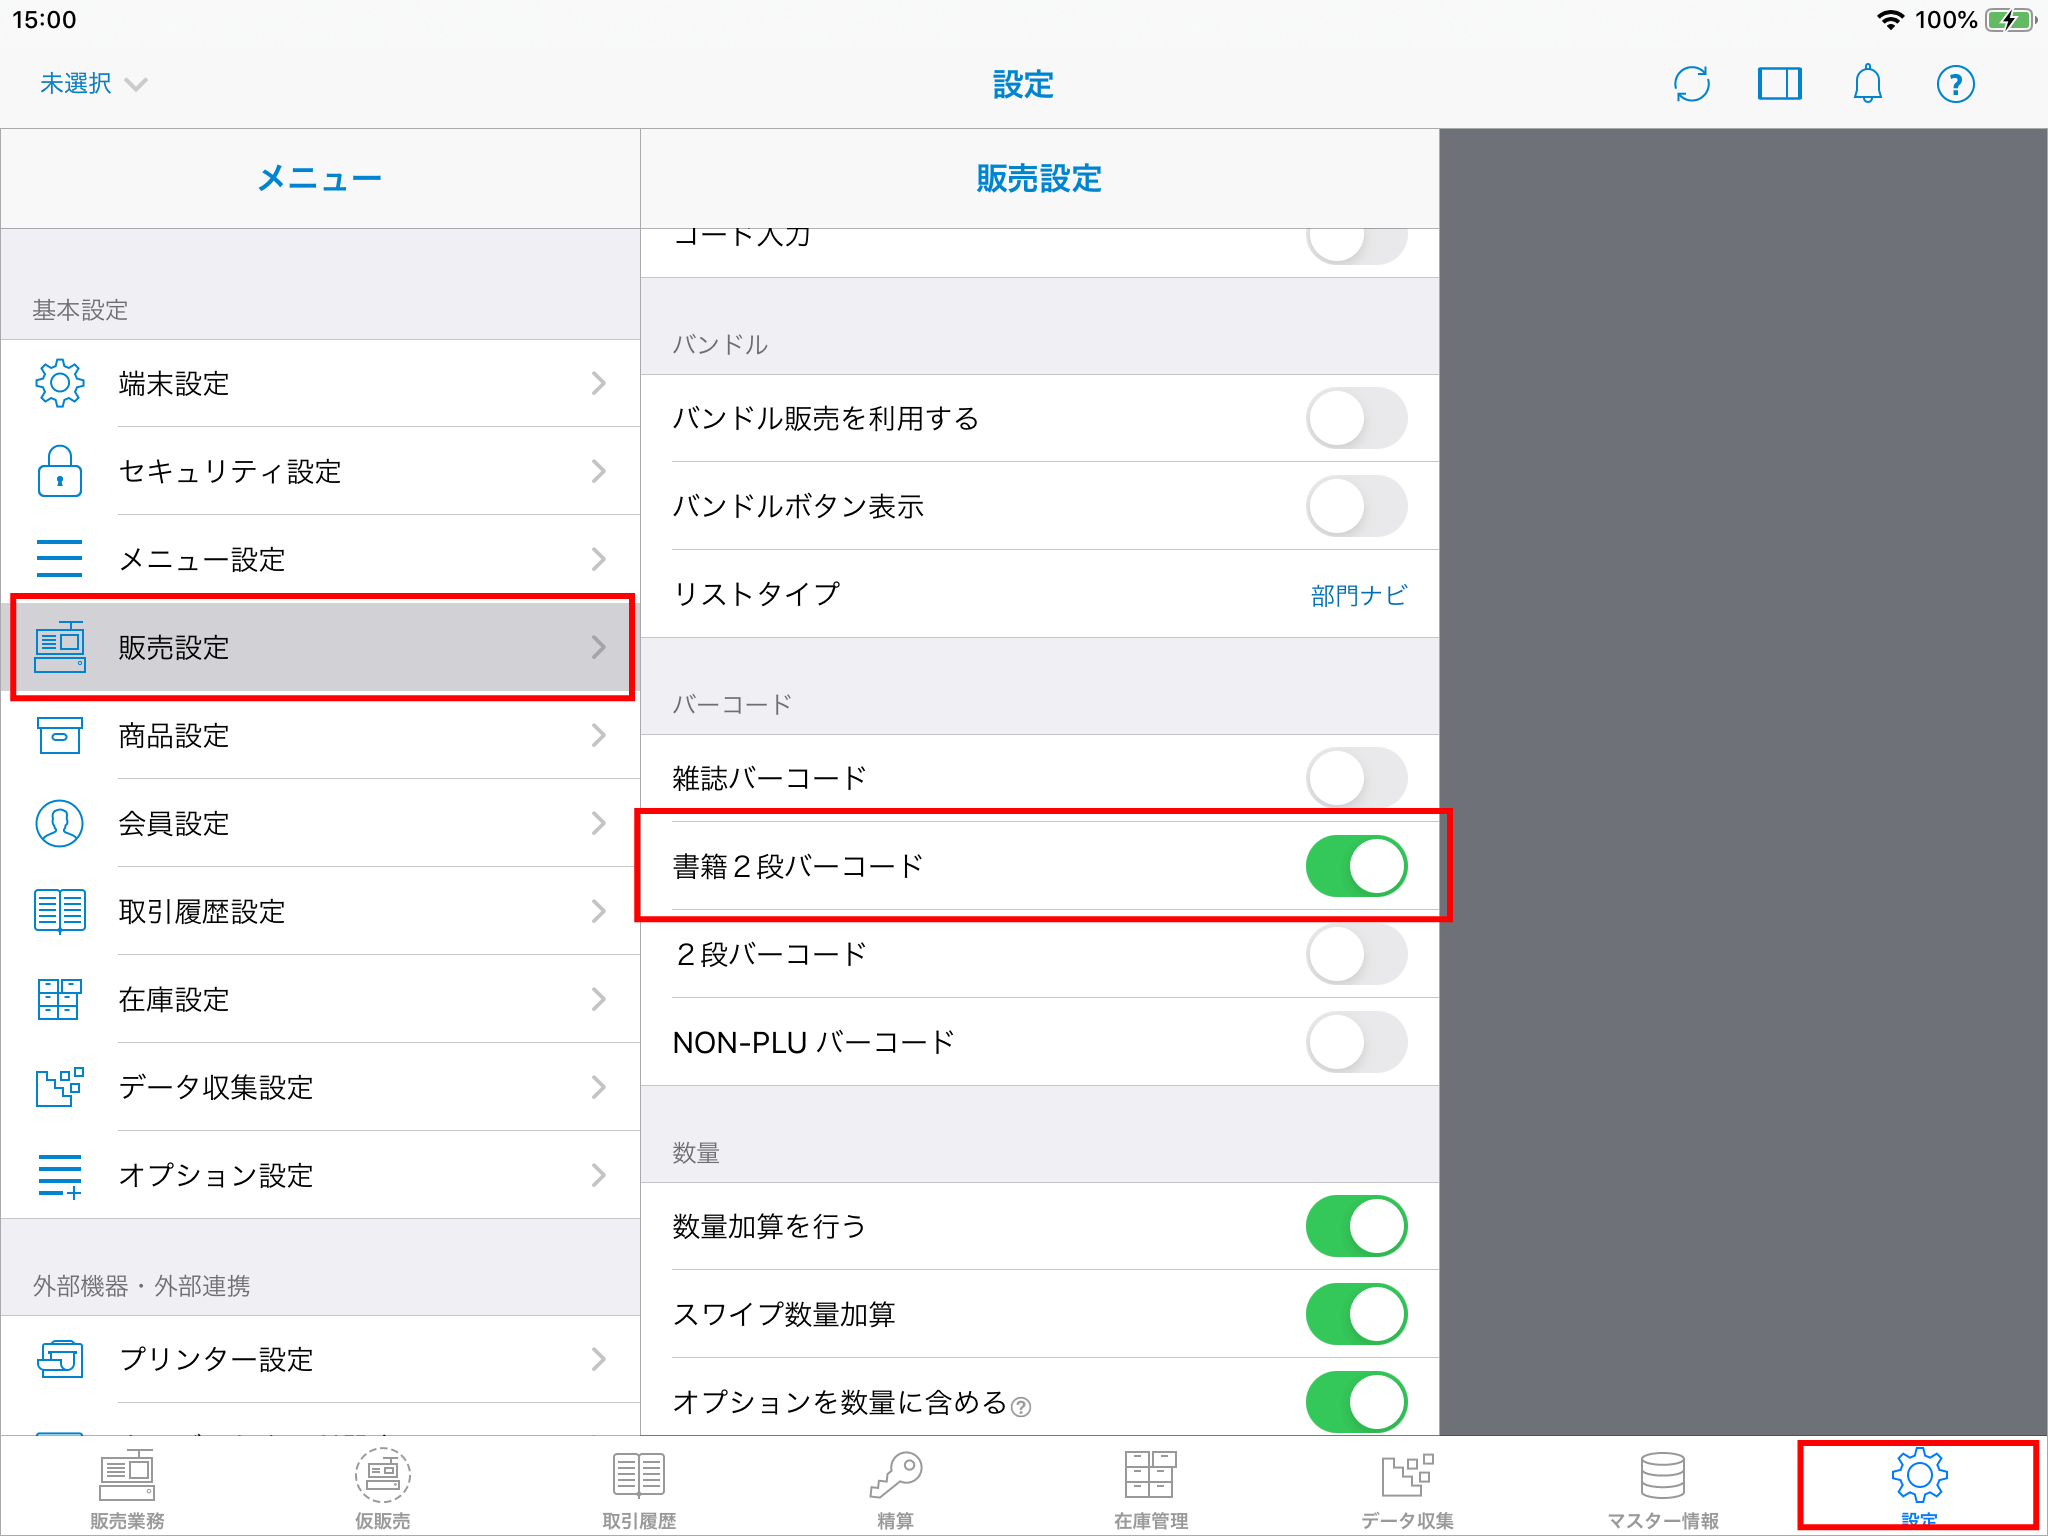
Task: Expand 取引履歴設定 chevron
Action: coord(599,911)
